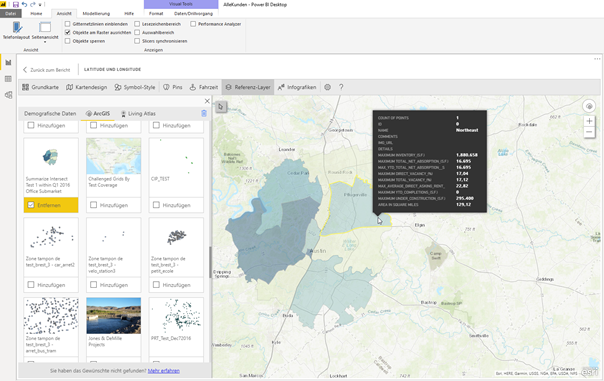604x381 pixels.
Task: Zoom in on the map
Action: [589, 121]
